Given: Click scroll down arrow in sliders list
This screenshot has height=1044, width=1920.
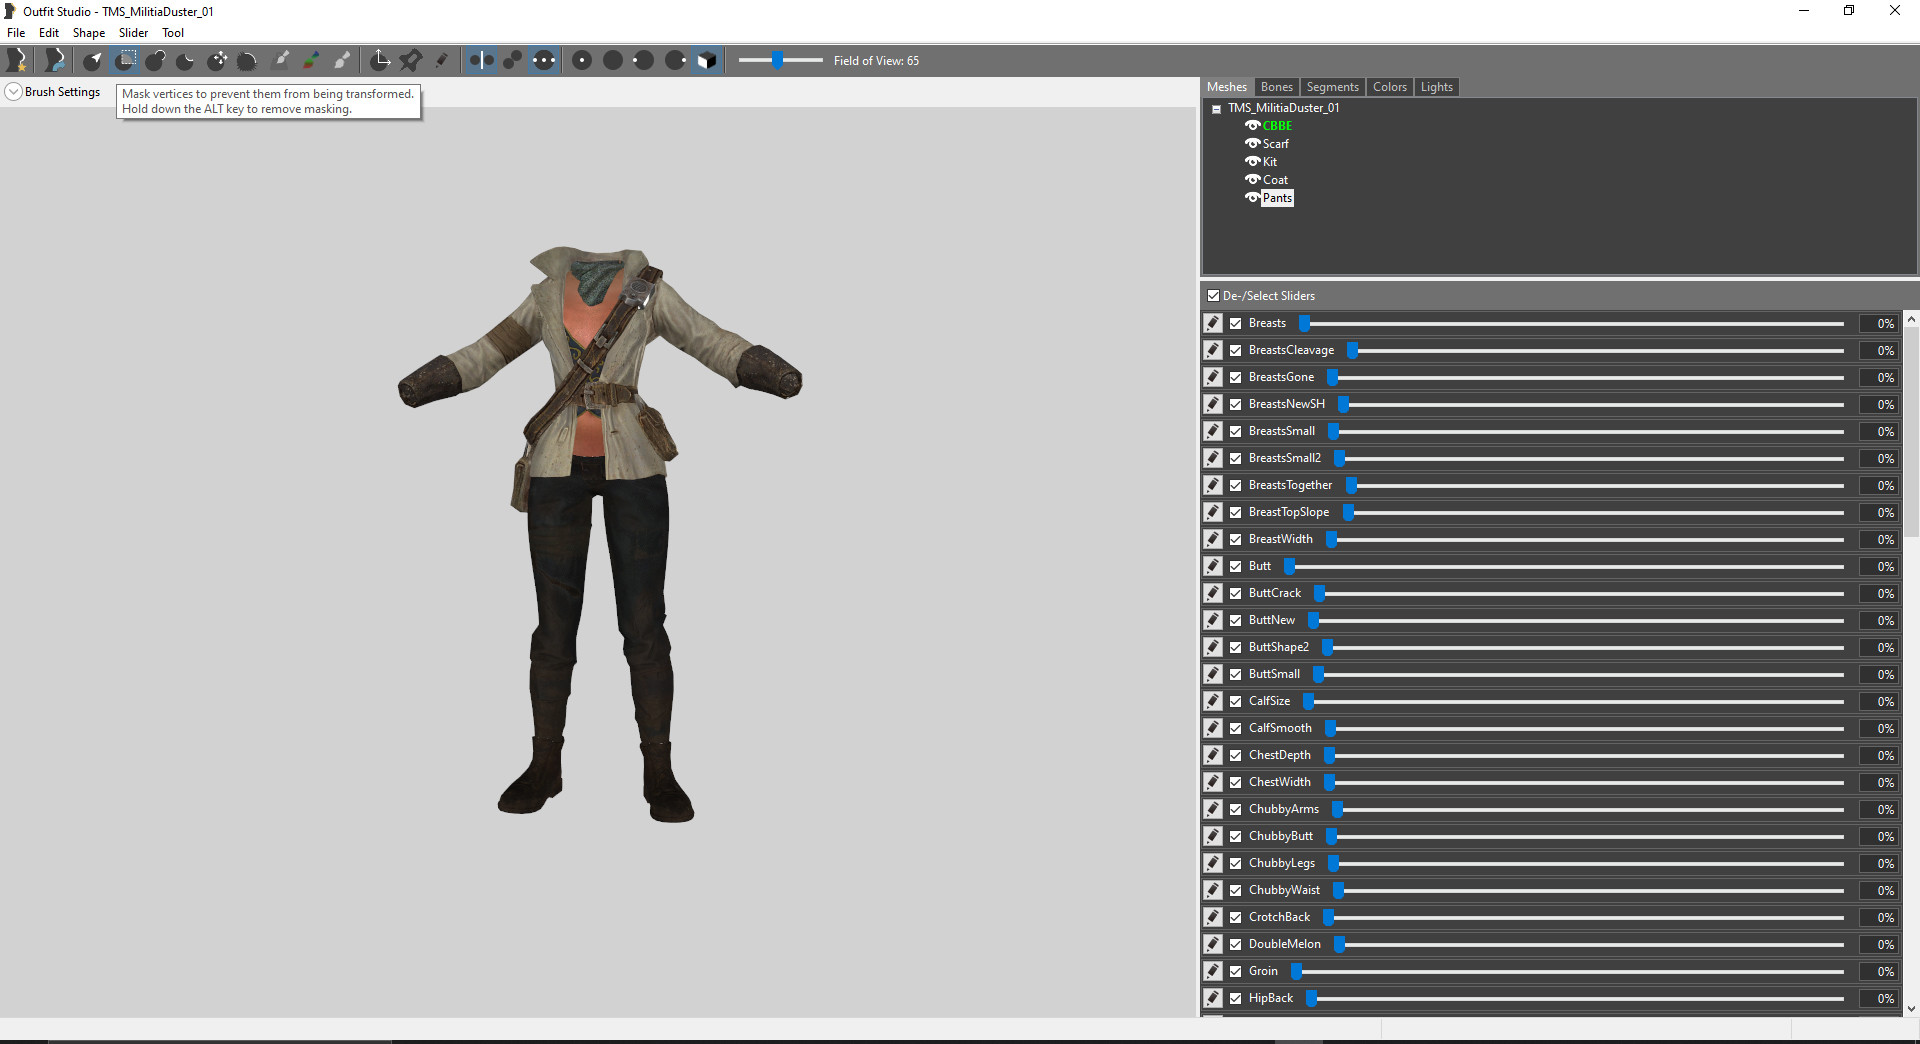Looking at the screenshot, I should tap(1911, 1009).
